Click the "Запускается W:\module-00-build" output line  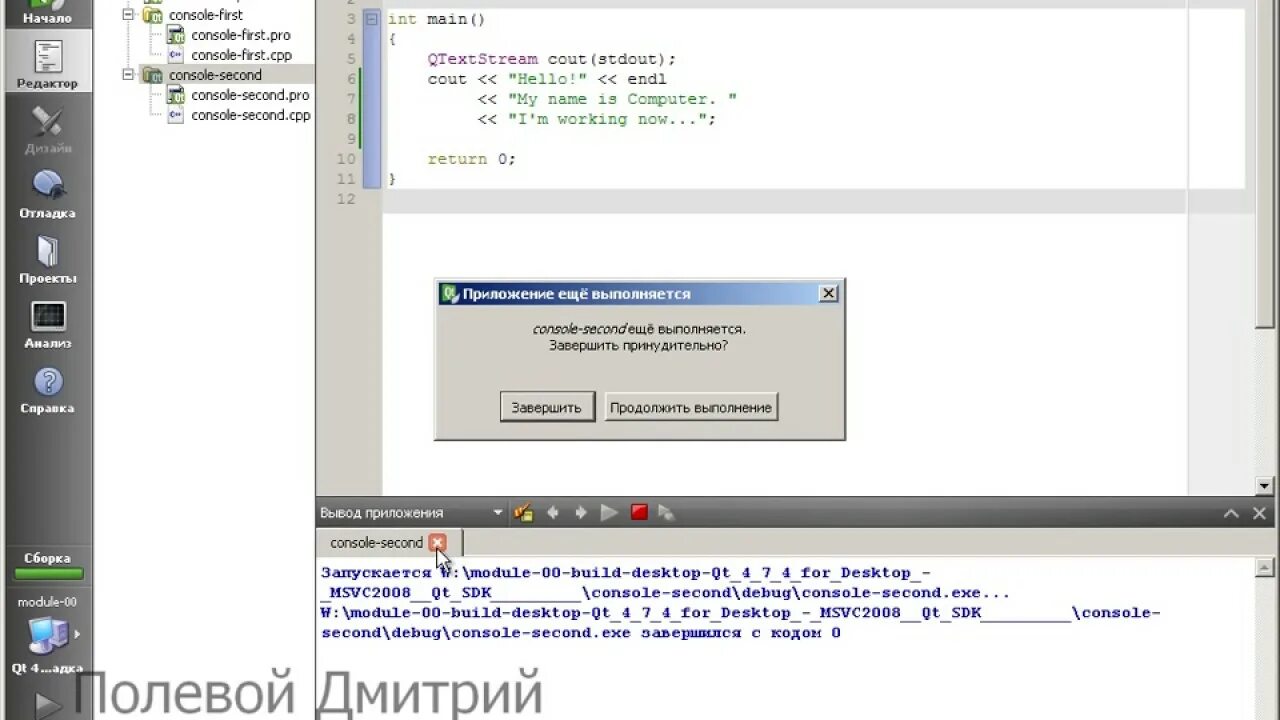(x=666, y=583)
